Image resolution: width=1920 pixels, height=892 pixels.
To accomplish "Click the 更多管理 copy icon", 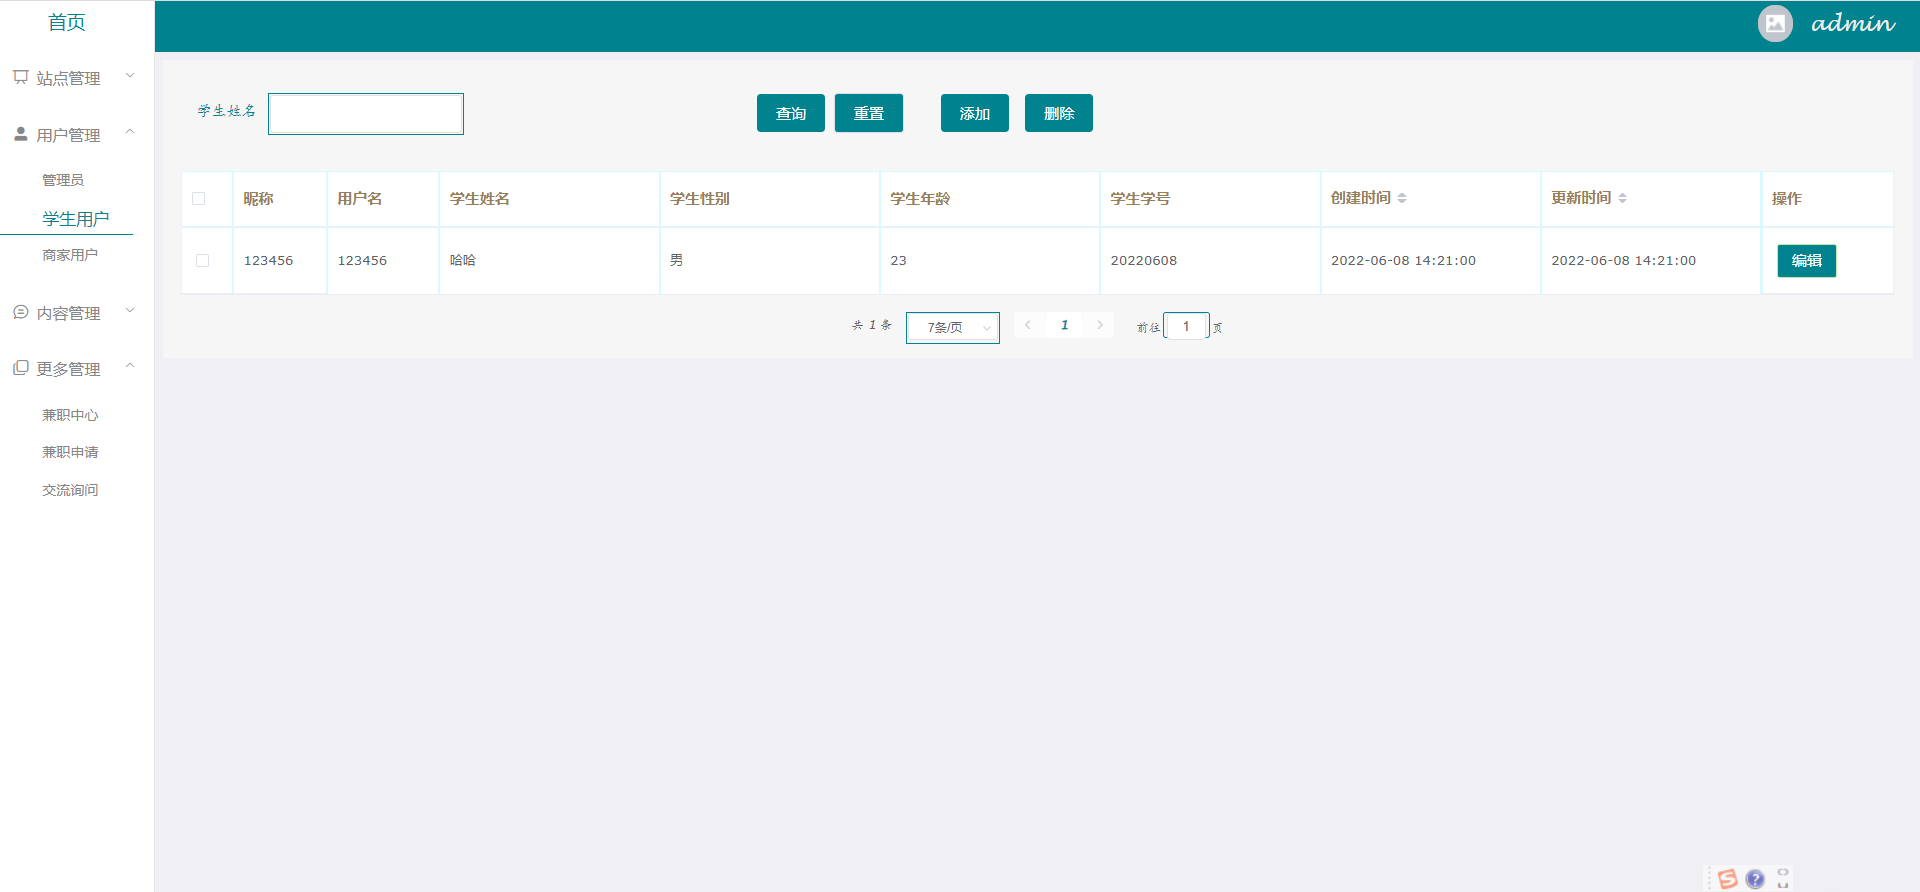I will [20, 368].
